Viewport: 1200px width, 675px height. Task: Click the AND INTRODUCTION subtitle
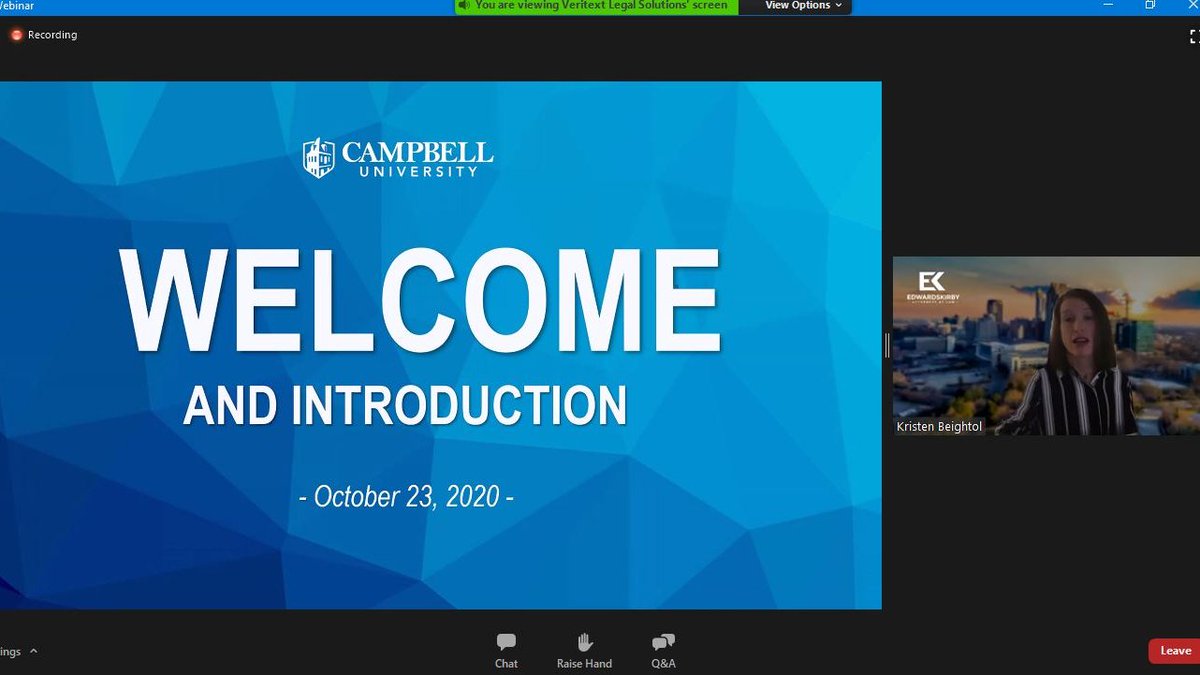point(405,405)
